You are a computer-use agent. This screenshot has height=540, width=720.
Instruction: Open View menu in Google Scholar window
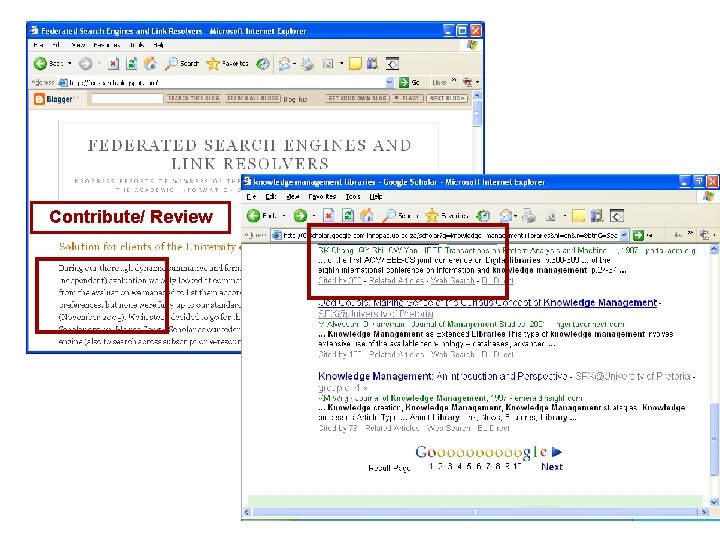click(293, 197)
